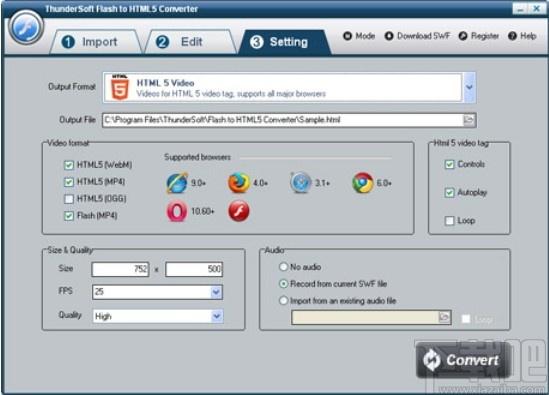Screen dimensions: 549x395
Task: Open Download SWF
Action: coord(417,36)
